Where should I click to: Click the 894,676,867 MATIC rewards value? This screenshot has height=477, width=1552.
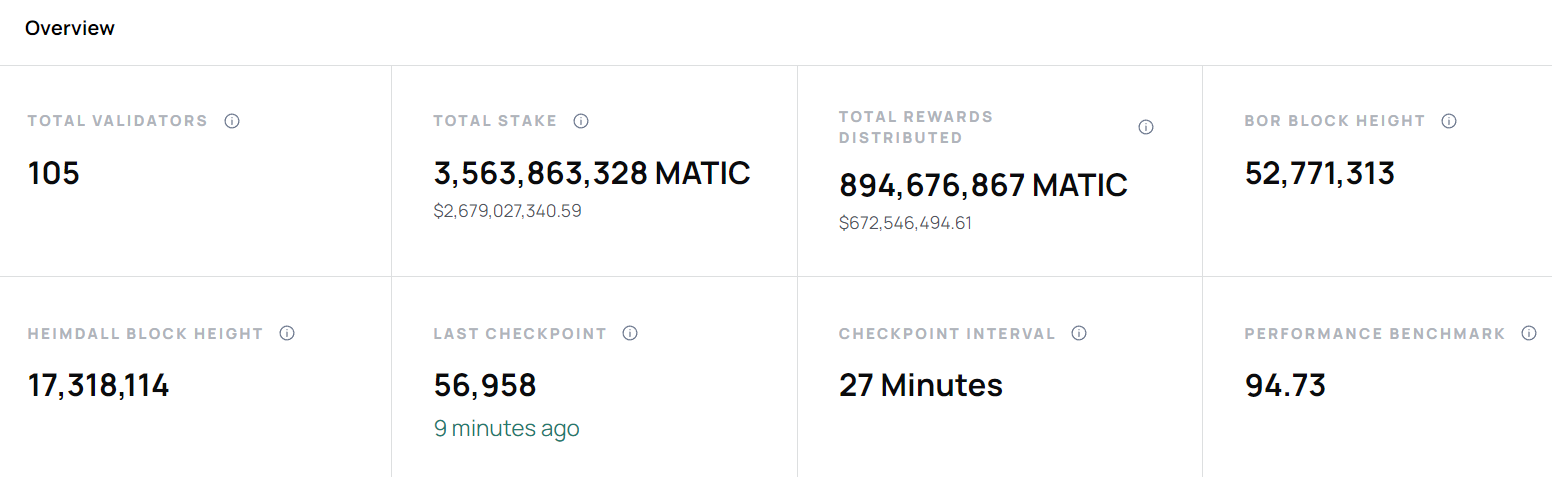983,185
